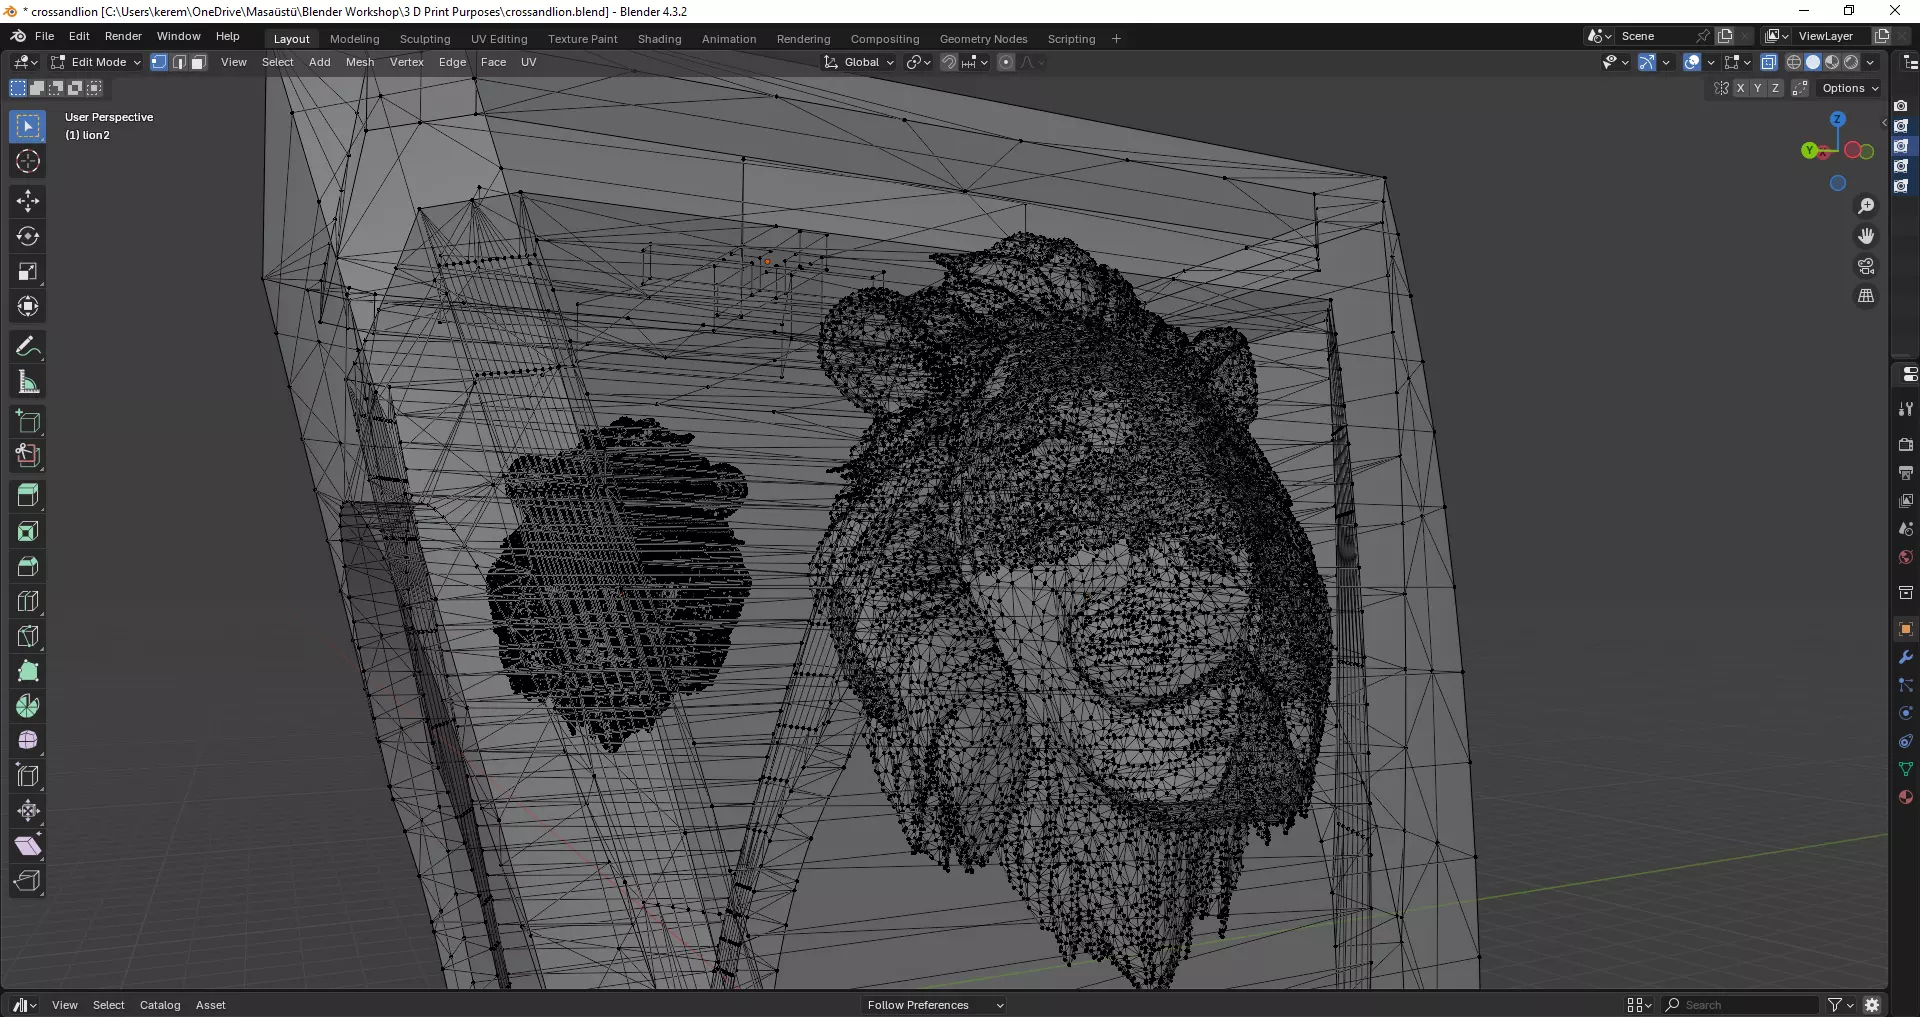The height and width of the screenshot is (1017, 1920).
Task: Open the Material properties tab
Action: coord(1905,797)
